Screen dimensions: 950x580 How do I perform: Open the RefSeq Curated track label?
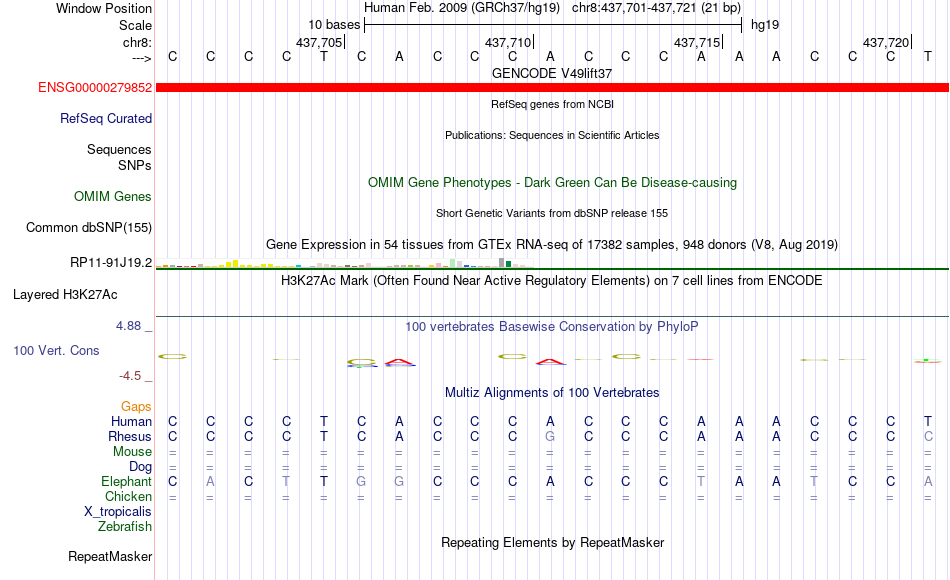tap(105, 118)
